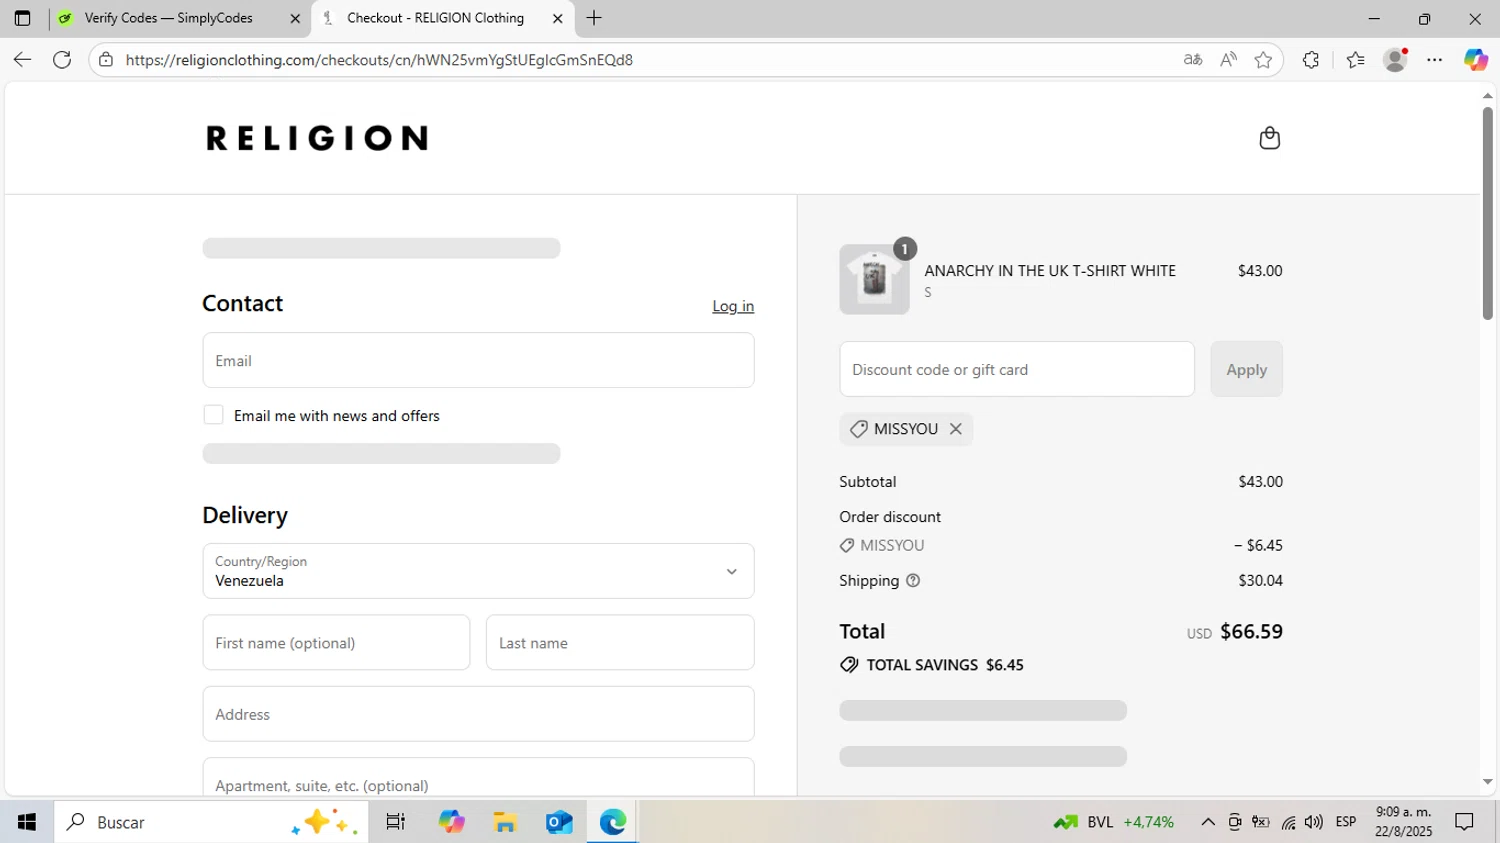The width and height of the screenshot is (1500, 843).
Task: Click the browser back arrow
Action: click(22, 60)
